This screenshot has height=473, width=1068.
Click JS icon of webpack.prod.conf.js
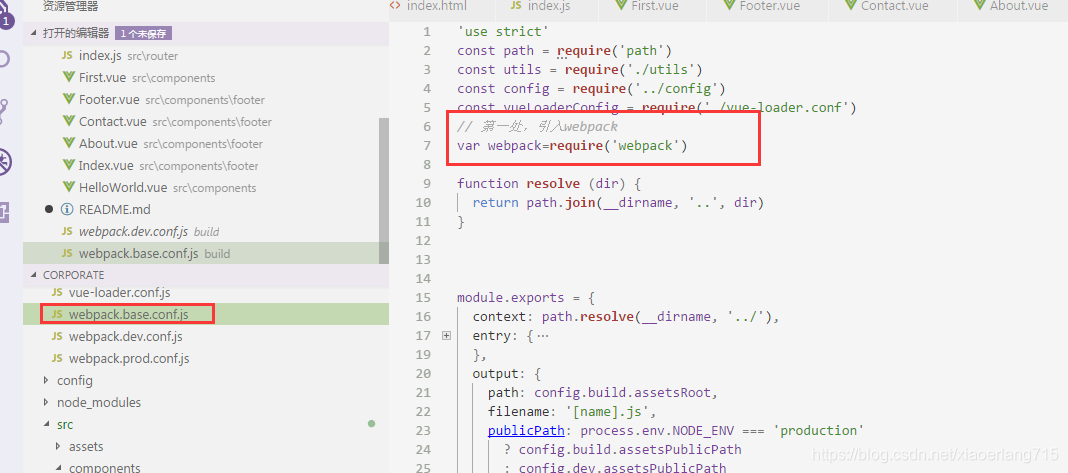[x=57, y=358]
